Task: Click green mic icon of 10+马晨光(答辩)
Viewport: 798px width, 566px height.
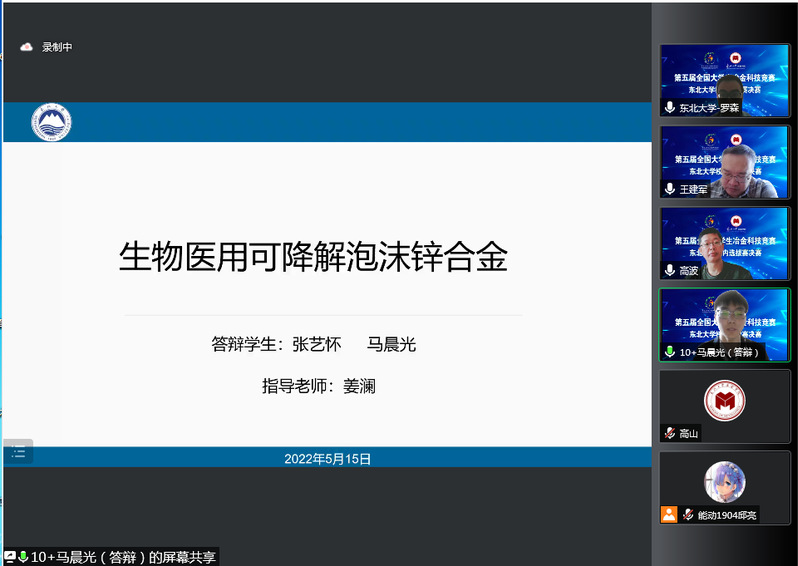Action: [670, 352]
